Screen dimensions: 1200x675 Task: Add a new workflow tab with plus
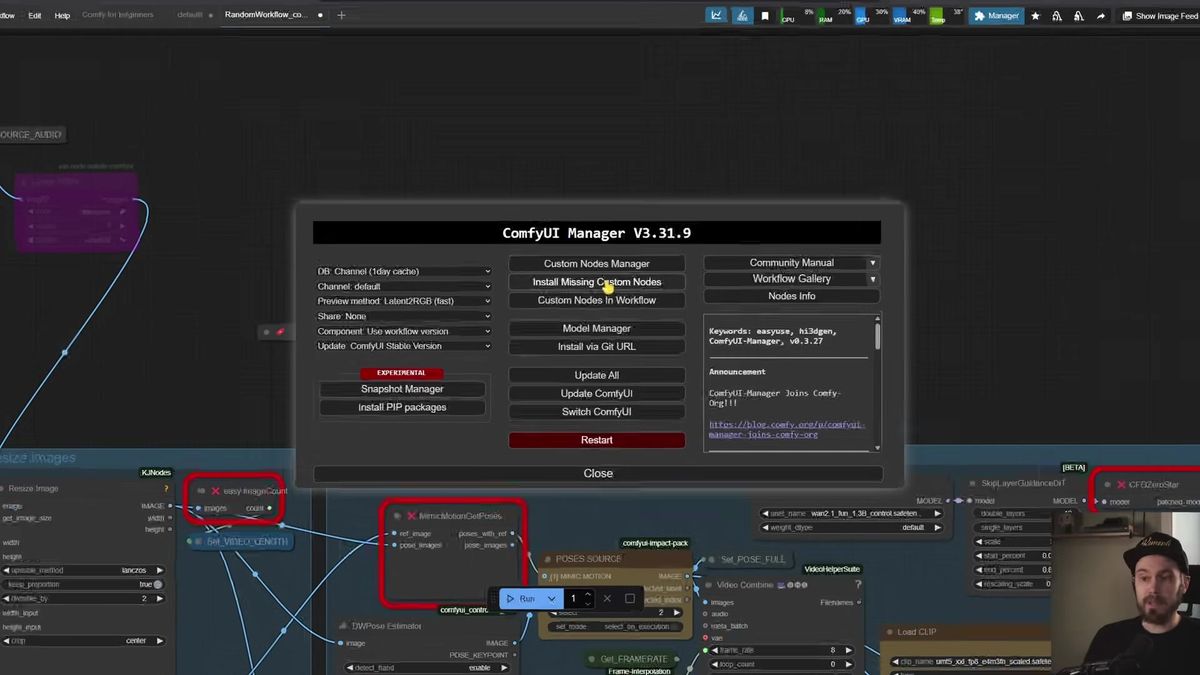click(x=341, y=15)
